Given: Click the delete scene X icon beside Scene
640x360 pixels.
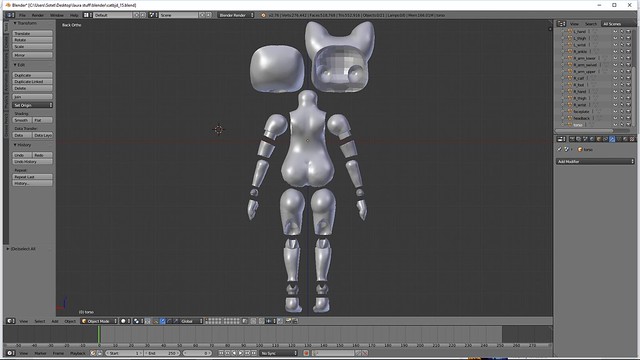Looking at the screenshot, I should point(209,15).
